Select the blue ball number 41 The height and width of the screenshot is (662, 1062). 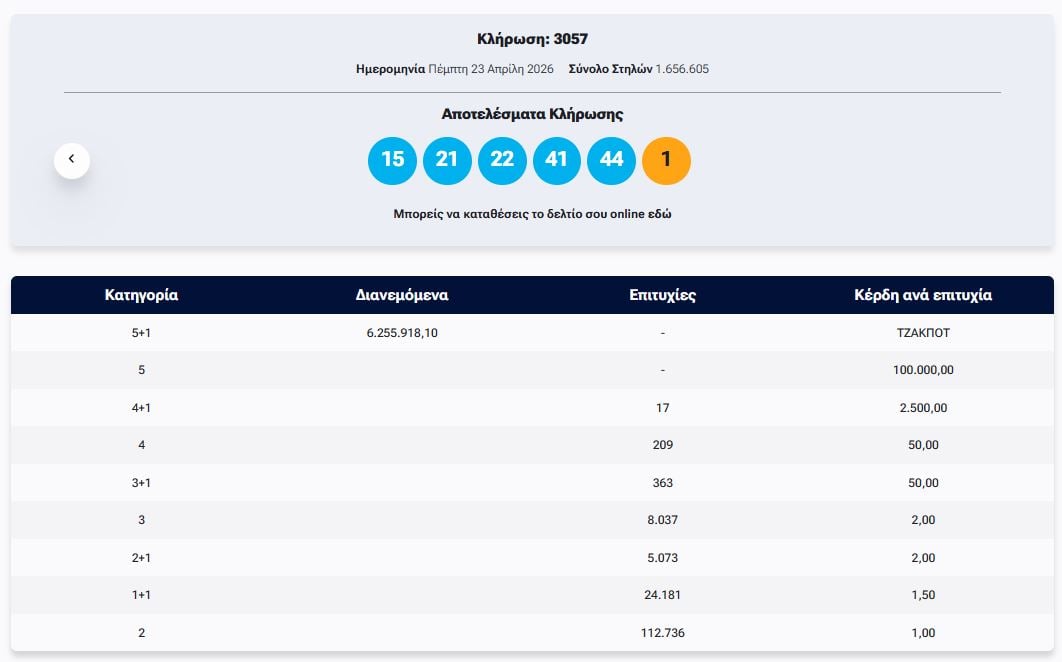coord(557,160)
